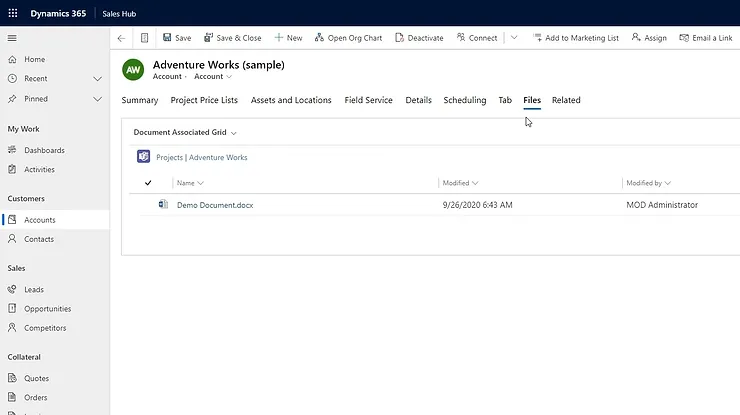Open the Dynamics 365 app launcher grid
Screen dimensions: 740x415
pos(13,13)
